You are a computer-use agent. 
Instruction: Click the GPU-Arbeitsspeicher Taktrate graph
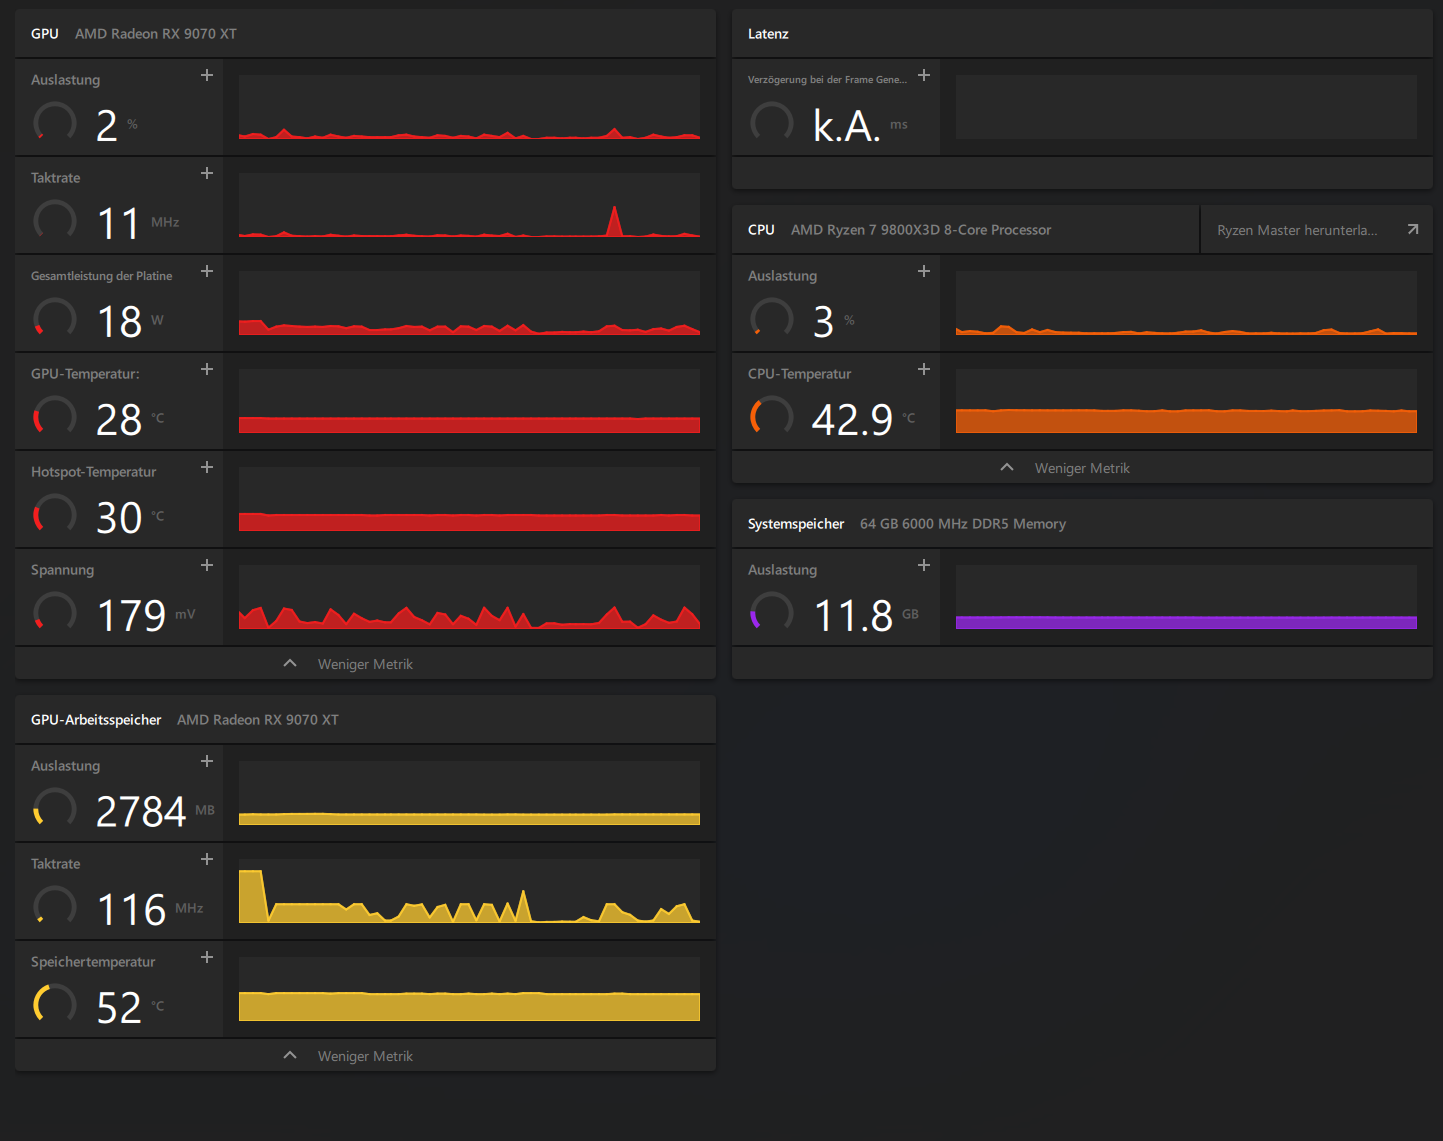pos(469,891)
